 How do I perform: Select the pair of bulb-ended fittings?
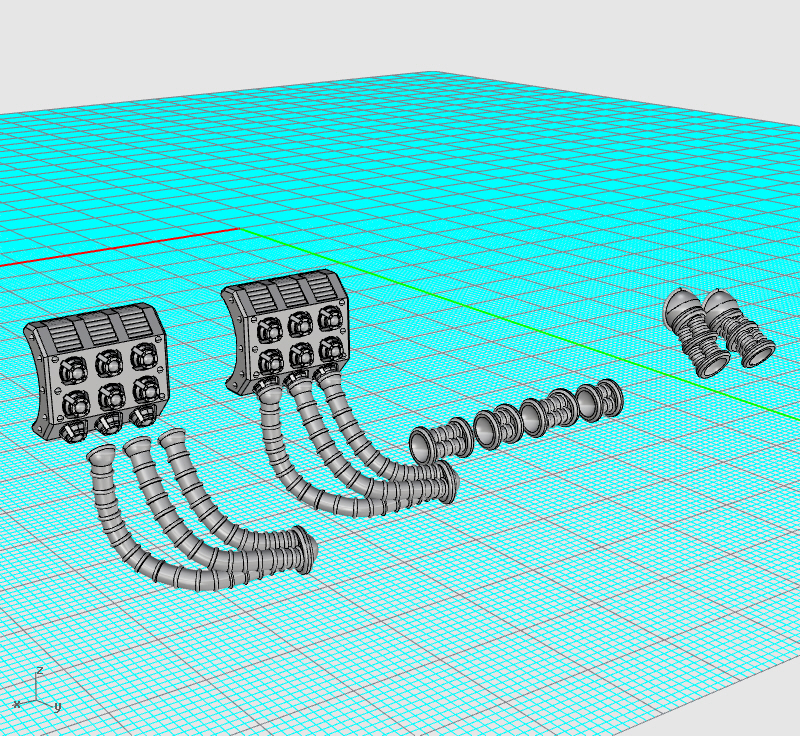[718, 333]
